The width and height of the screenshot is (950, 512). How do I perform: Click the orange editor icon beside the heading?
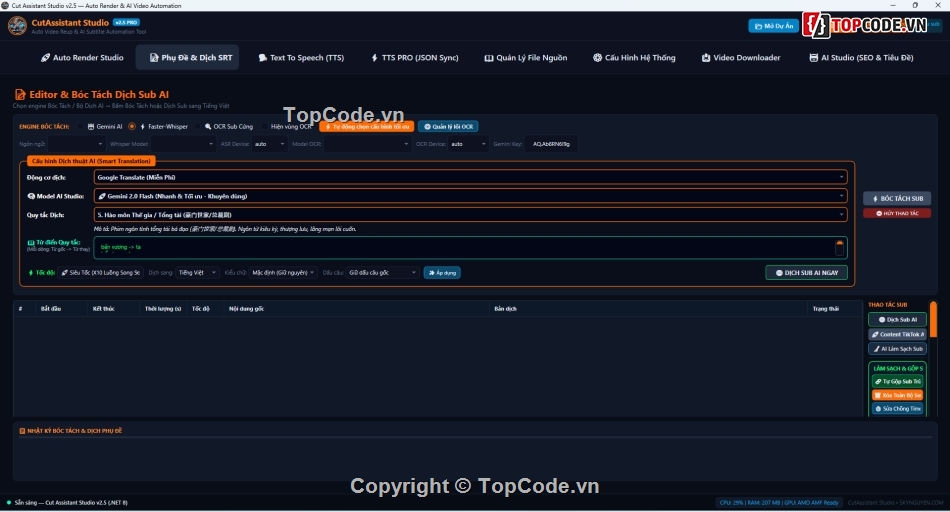click(20, 95)
